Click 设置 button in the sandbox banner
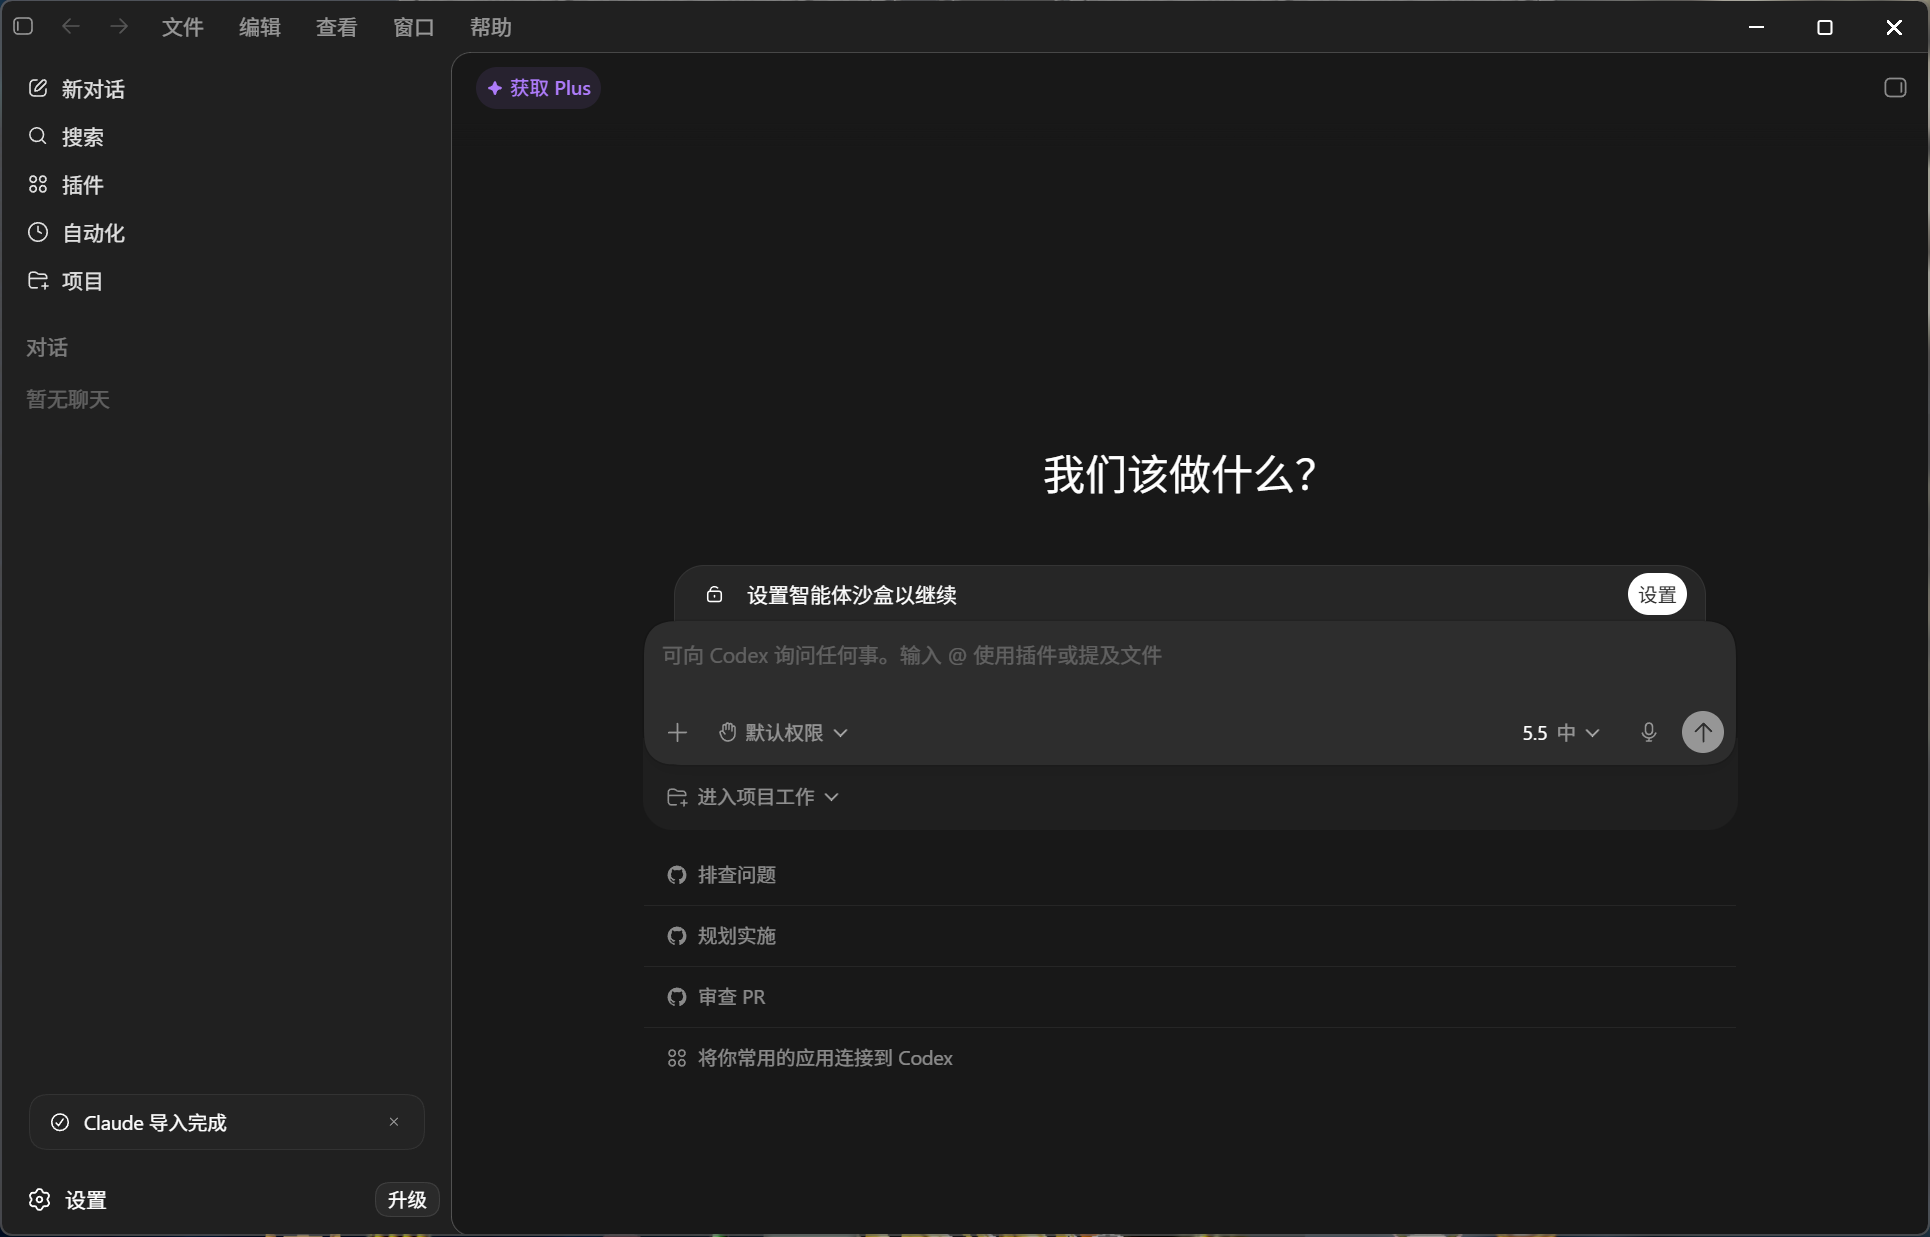This screenshot has width=1930, height=1237. click(x=1657, y=595)
